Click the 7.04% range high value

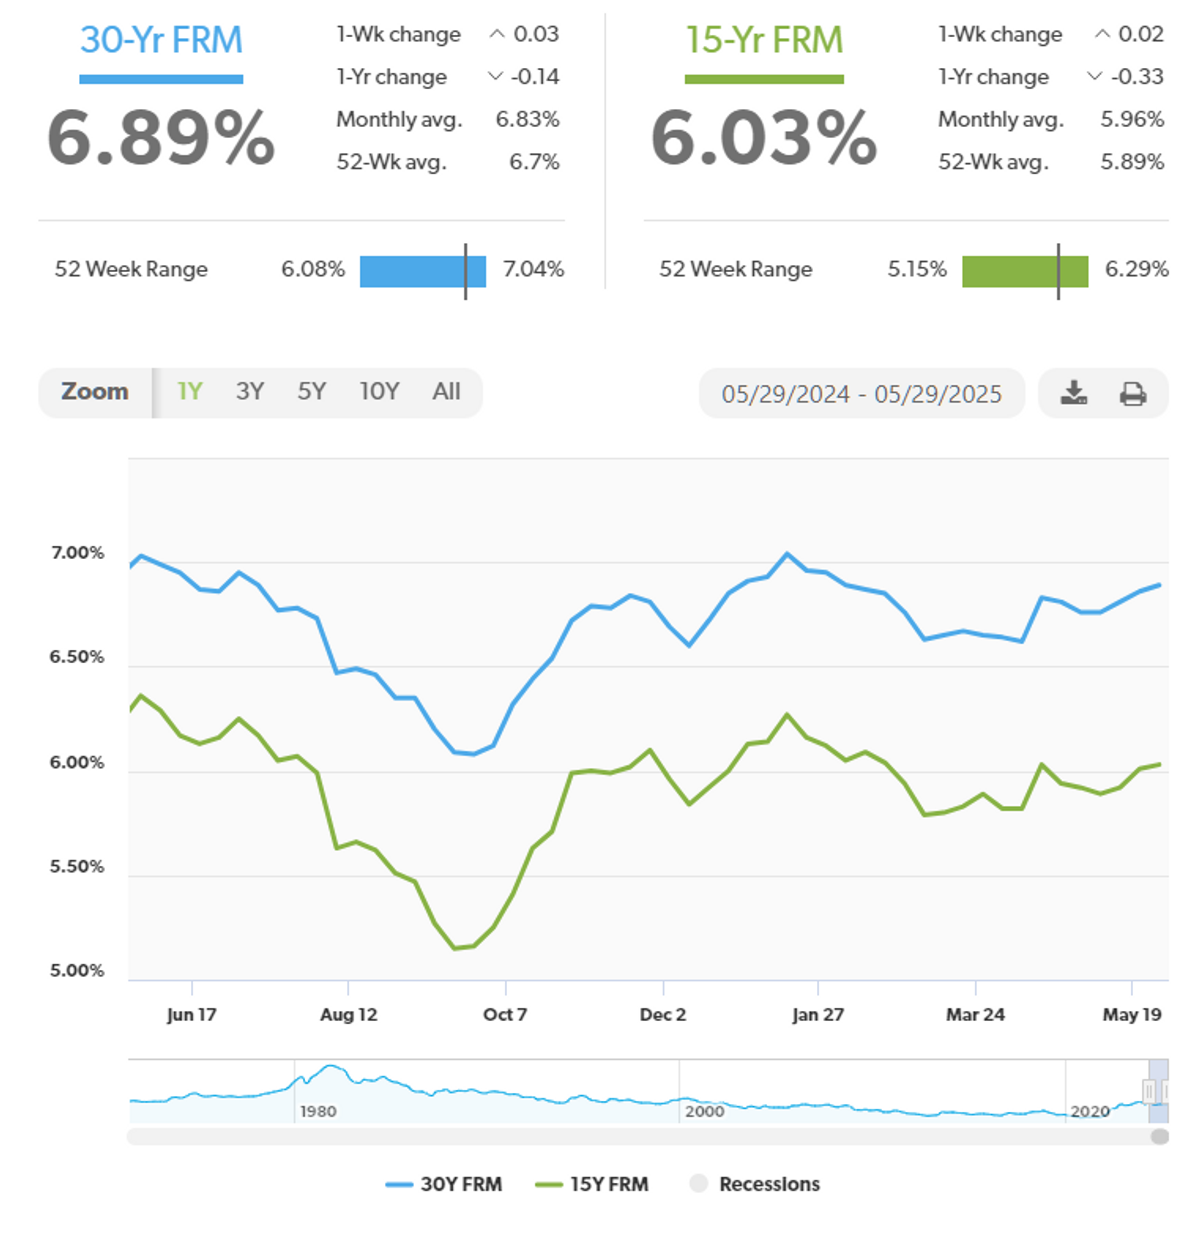(x=533, y=269)
